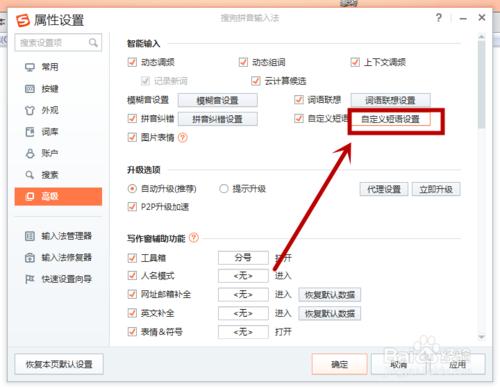Click the scrollbar up arrow
The height and width of the screenshot is (389, 500).
(481, 36)
